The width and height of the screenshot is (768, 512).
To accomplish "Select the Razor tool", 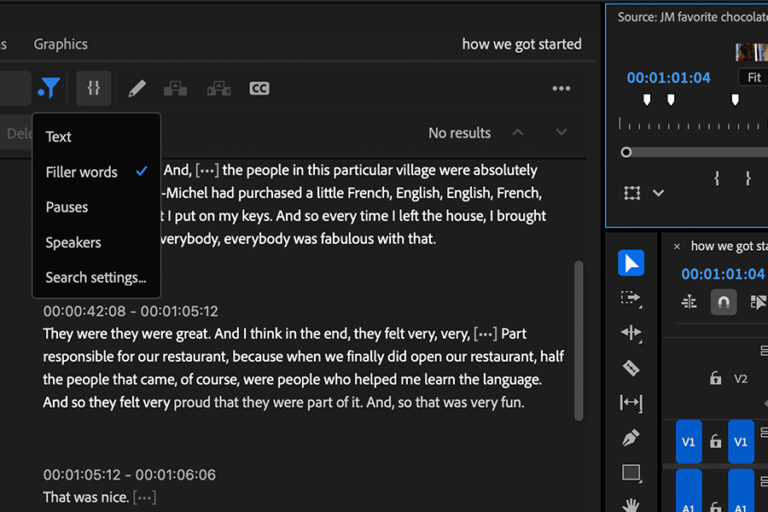I will coord(631,368).
